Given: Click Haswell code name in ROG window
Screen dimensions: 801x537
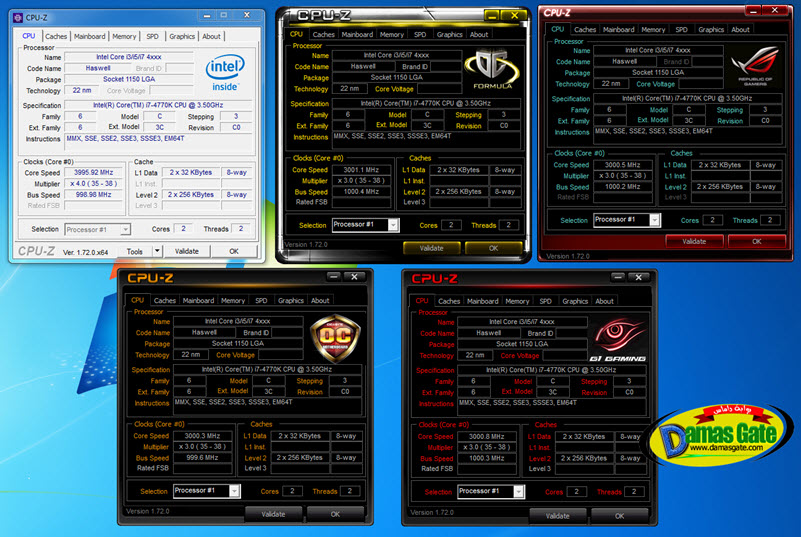Looking at the screenshot, I should click(x=625, y=61).
